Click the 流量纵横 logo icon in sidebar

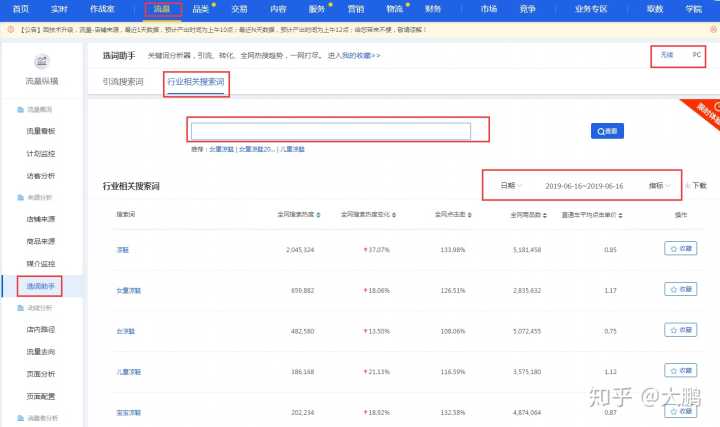42,61
